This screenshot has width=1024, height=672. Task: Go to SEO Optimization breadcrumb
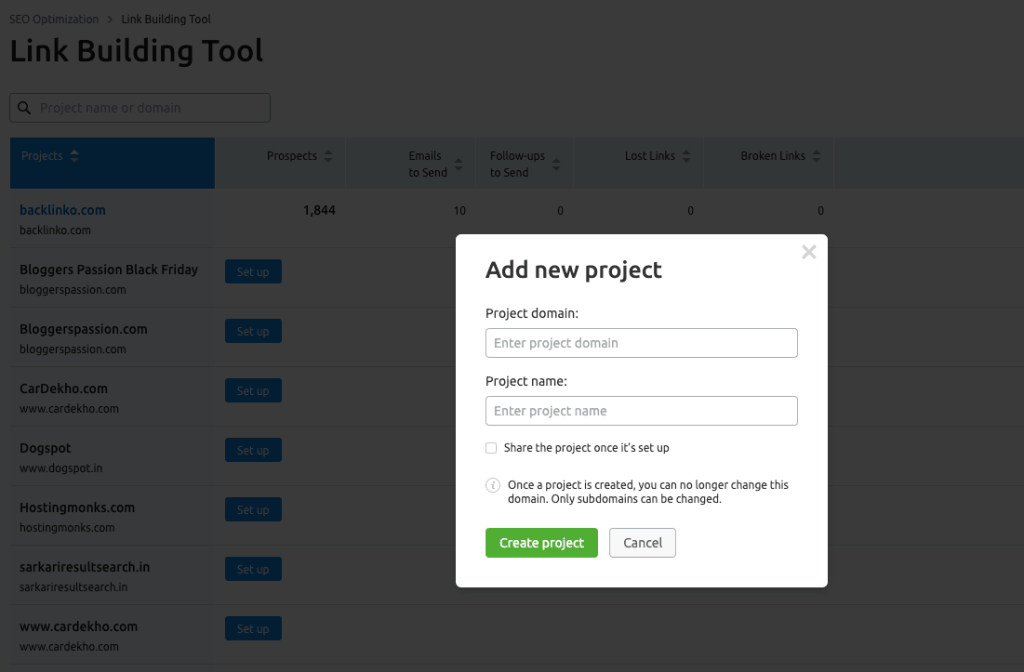click(54, 19)
